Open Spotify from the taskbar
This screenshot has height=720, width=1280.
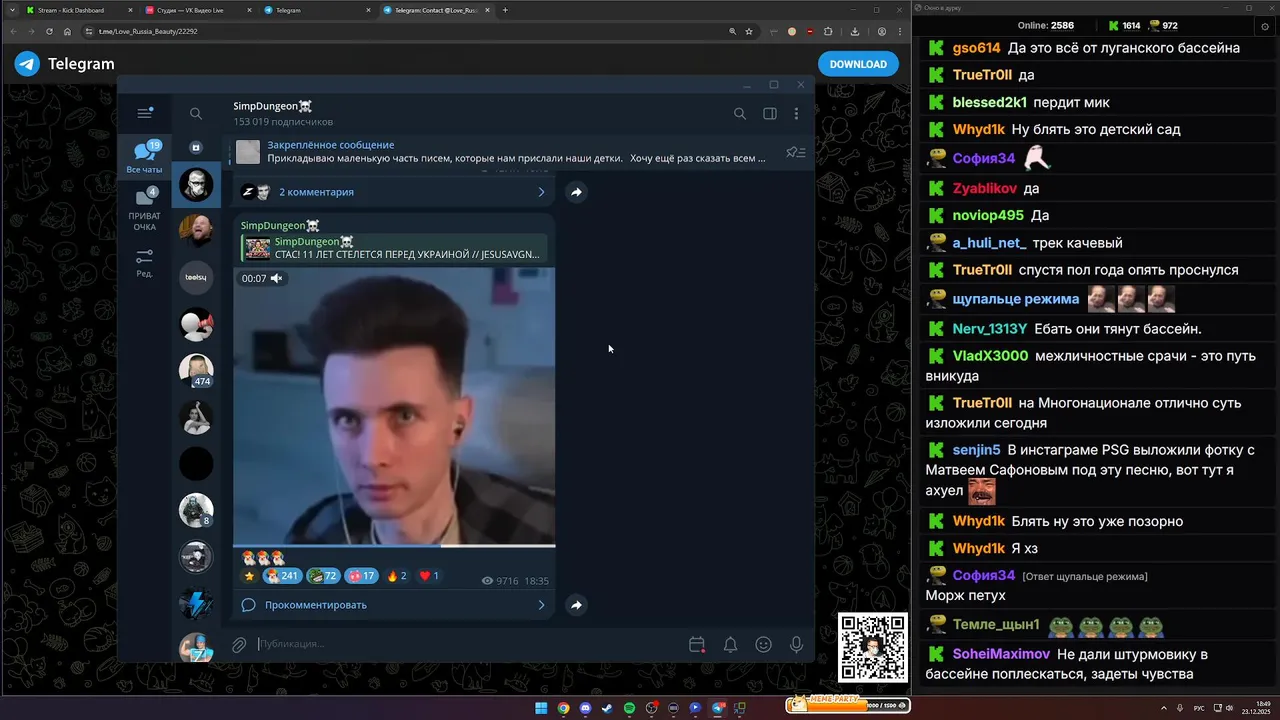[629, 708]
